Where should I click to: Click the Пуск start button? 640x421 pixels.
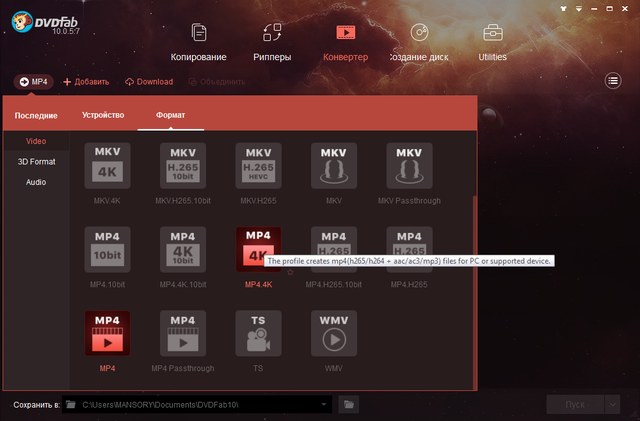(x=575, y=405)
